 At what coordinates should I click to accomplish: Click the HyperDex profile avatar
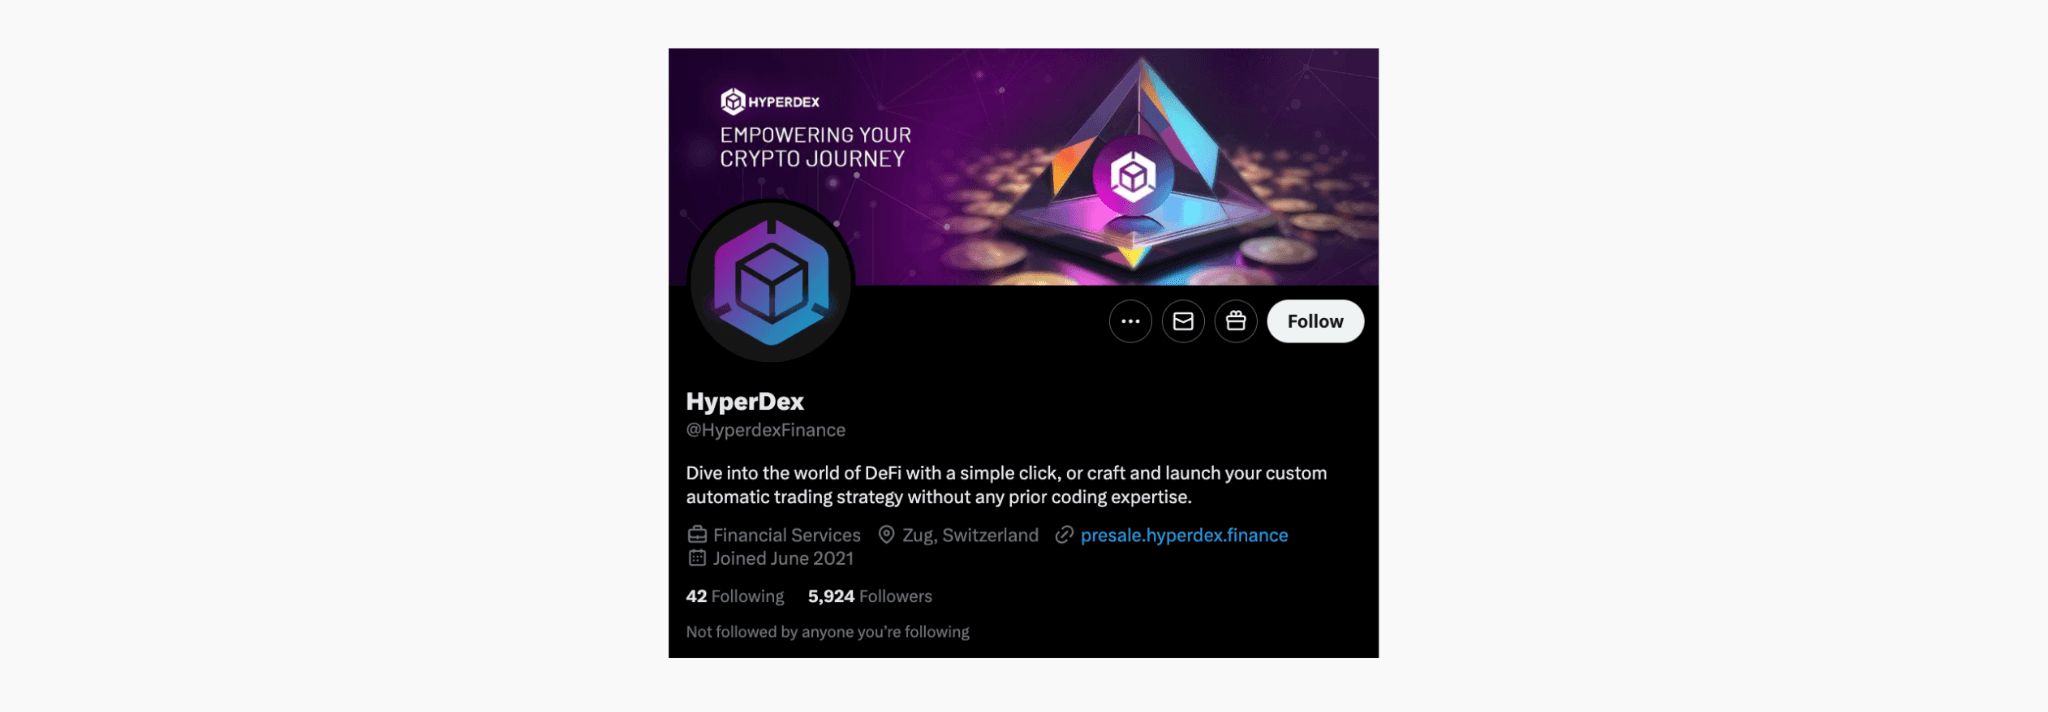point(771,281)
